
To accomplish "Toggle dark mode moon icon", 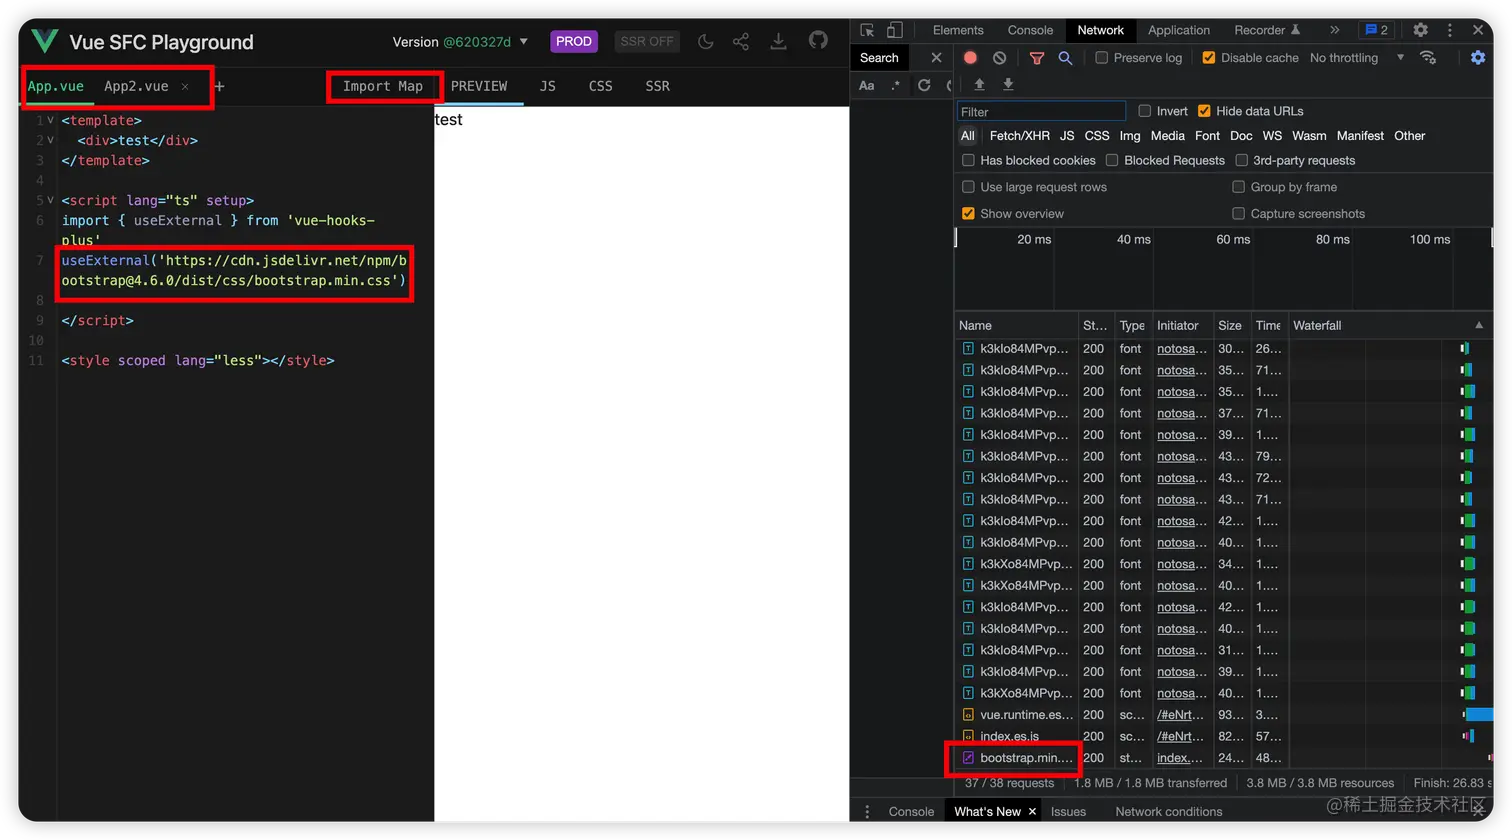I will tap(706, 41).
